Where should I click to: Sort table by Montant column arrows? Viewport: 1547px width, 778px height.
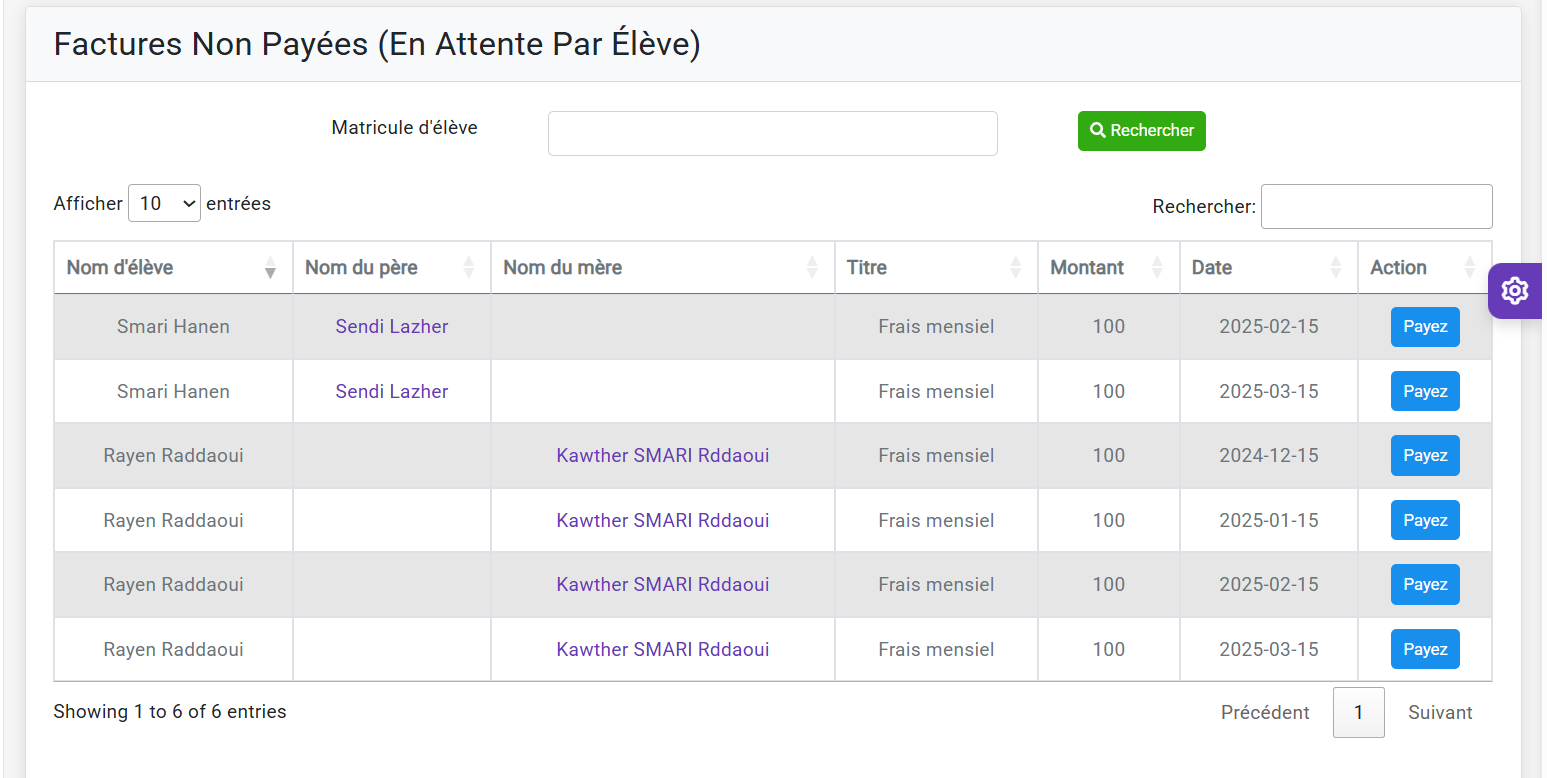[1157, 268]
